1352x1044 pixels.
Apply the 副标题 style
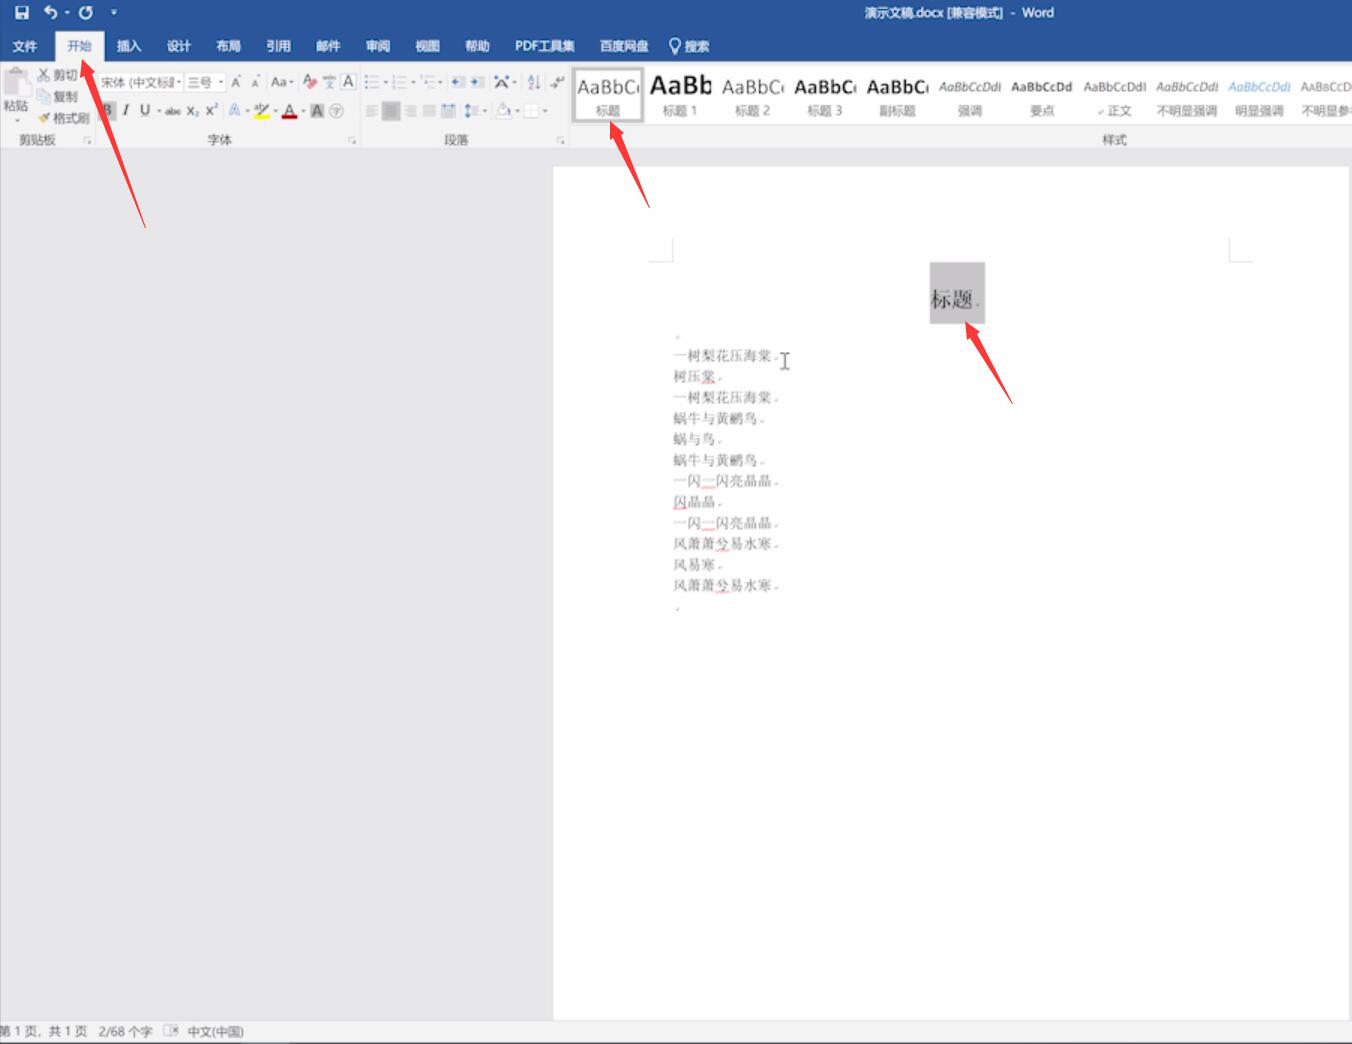click(x=897, y=96)
